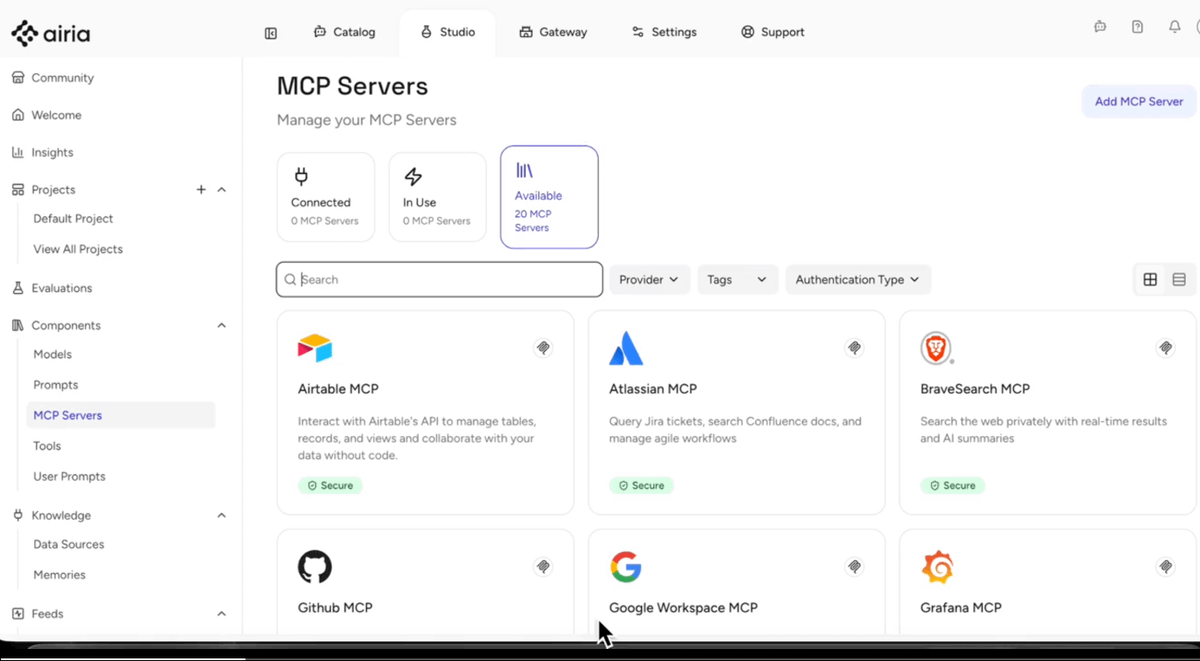Click the Atlassian MCP card title

click(653, 389)
